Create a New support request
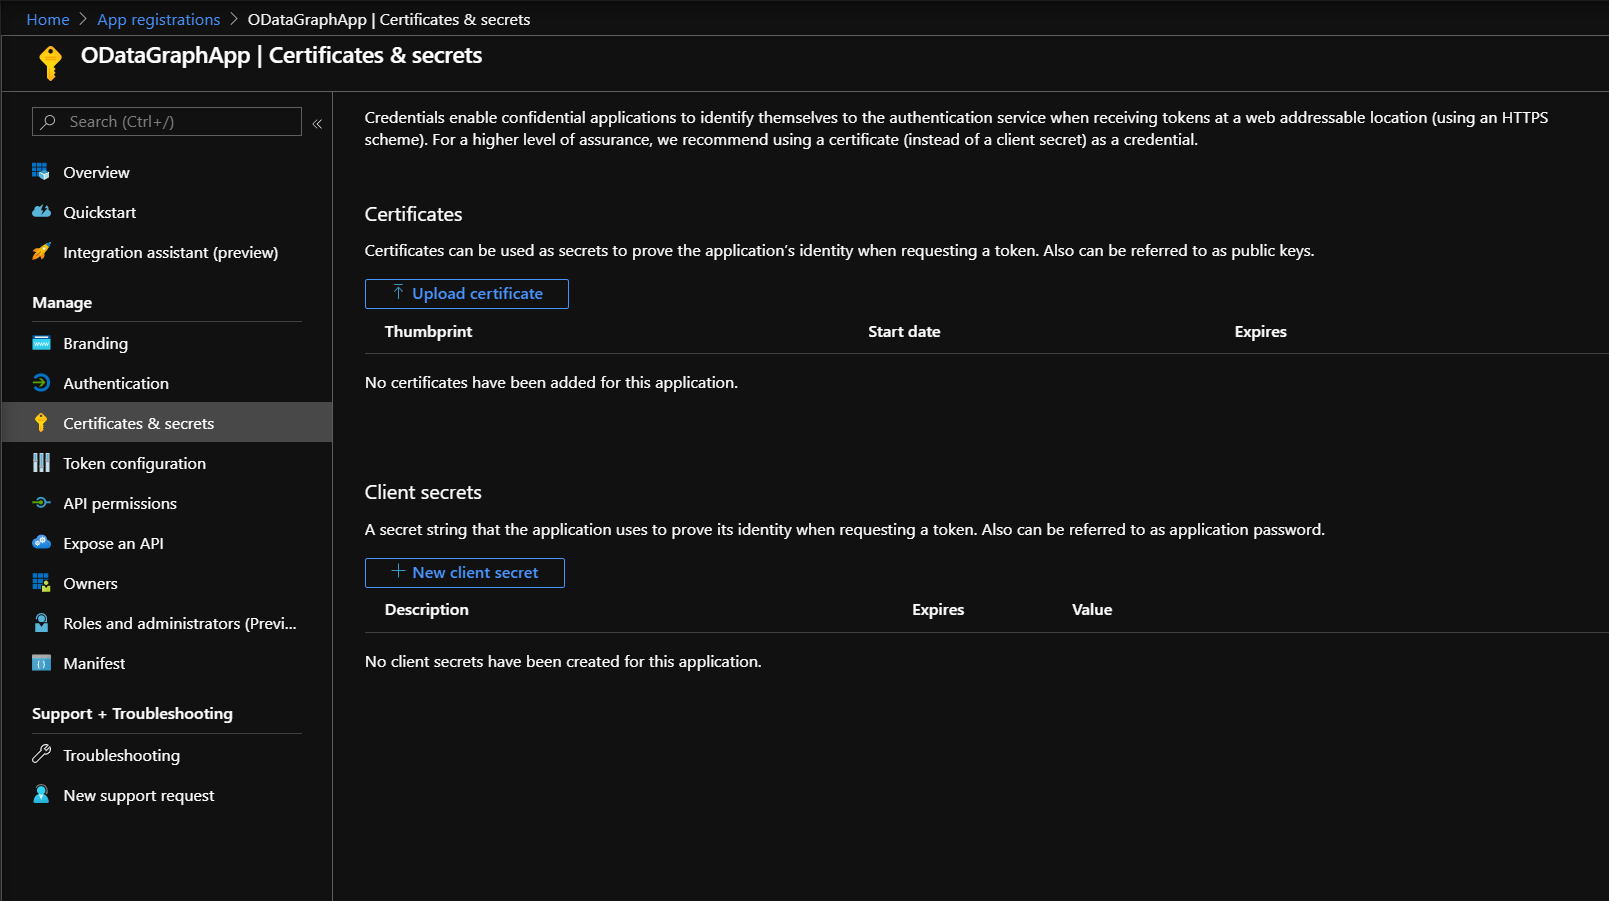Image resolution: width=1609 pixels, height=901 pixels. click(167, 795)
